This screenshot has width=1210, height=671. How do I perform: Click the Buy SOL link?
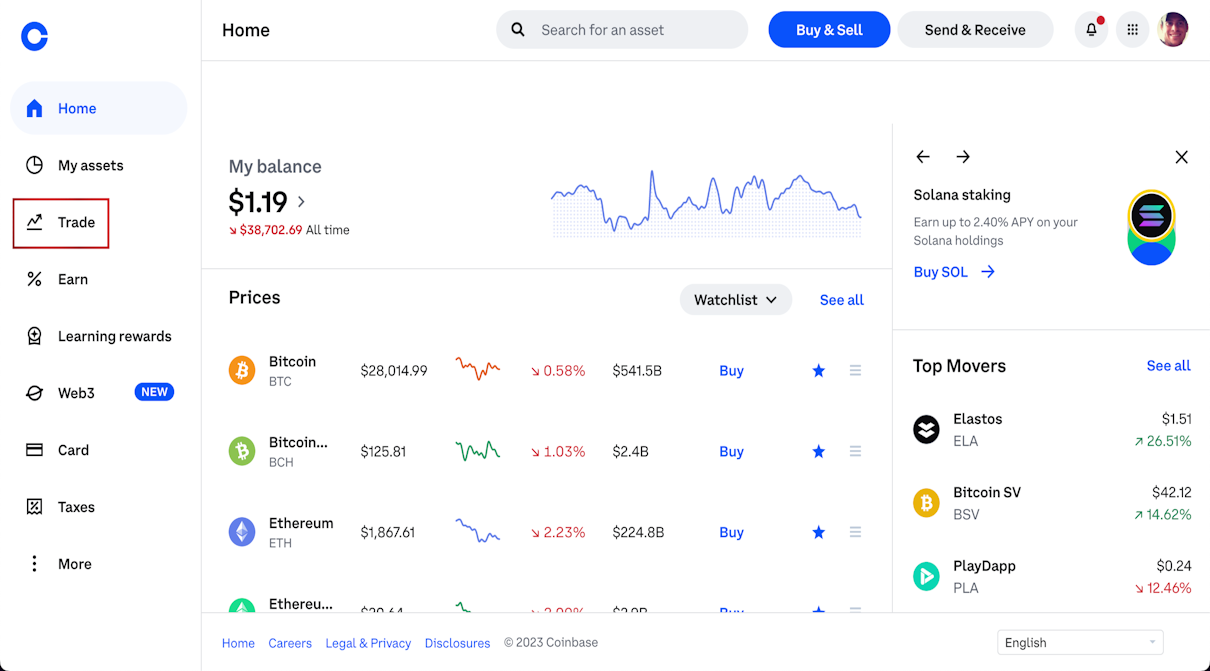tap(954, 272)
